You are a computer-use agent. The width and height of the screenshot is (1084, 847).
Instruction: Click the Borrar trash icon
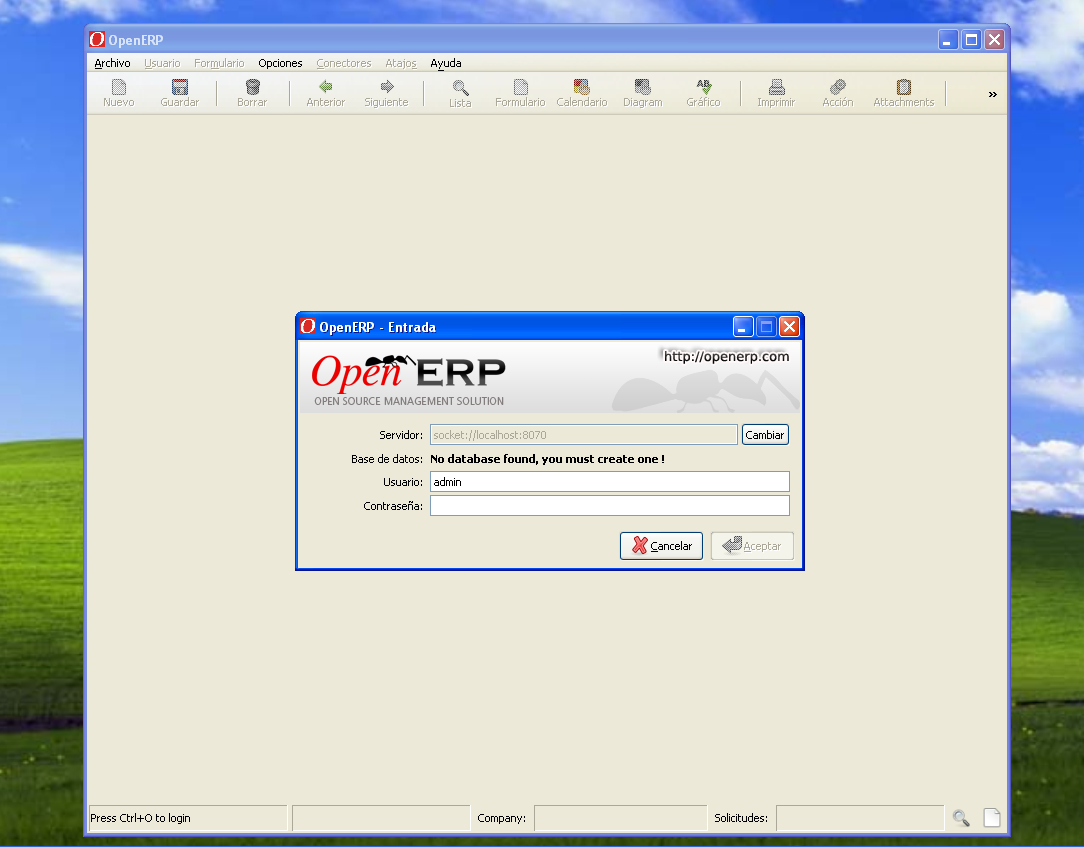(252, 88)
